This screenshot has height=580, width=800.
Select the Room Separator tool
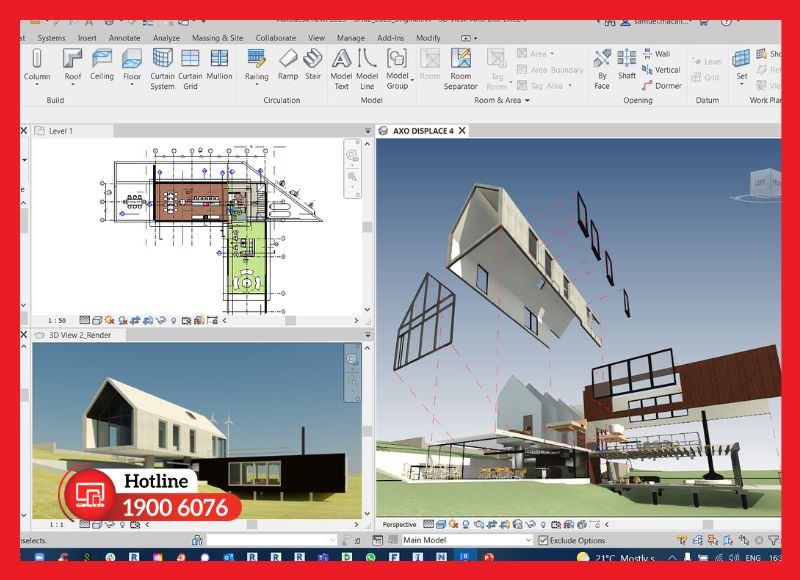pyautogui.click(x=461, y=69)
